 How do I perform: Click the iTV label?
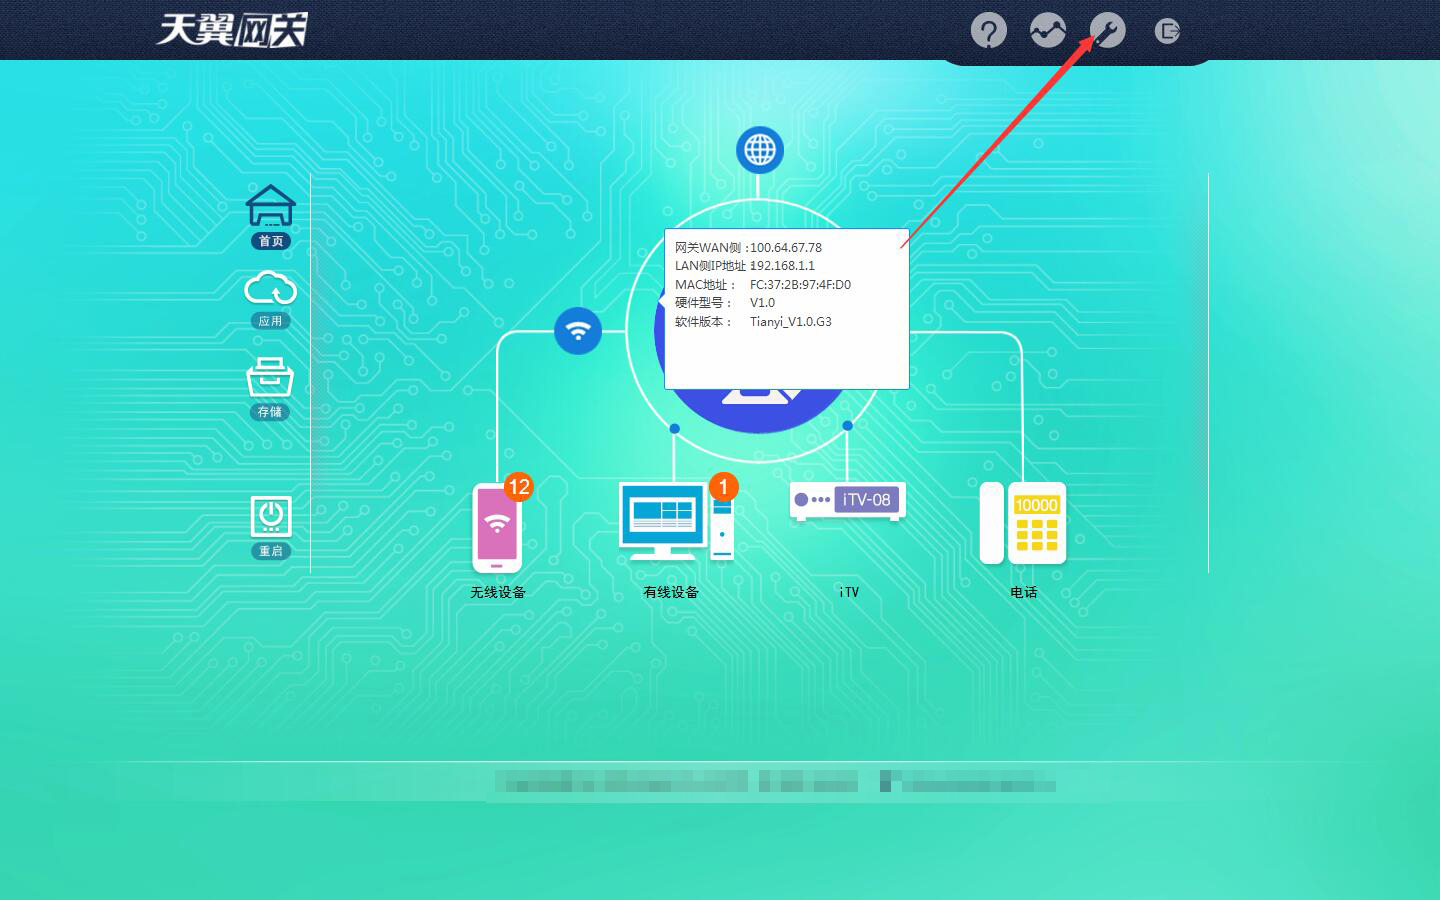click(x=849, y=592)
